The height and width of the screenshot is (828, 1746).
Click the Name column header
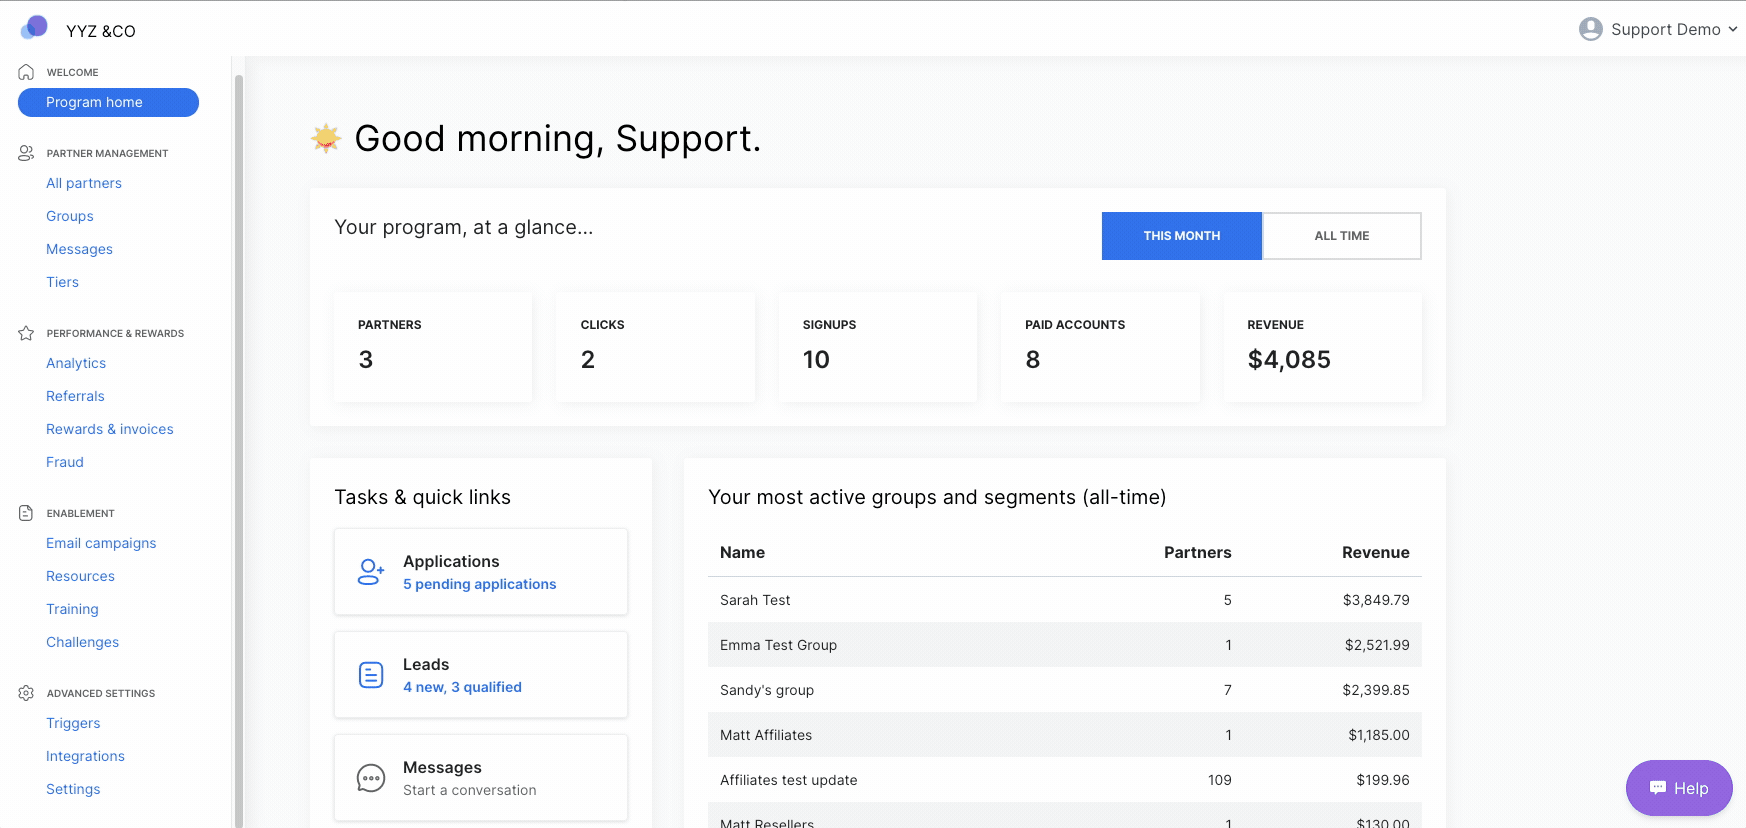click(742, 552)
